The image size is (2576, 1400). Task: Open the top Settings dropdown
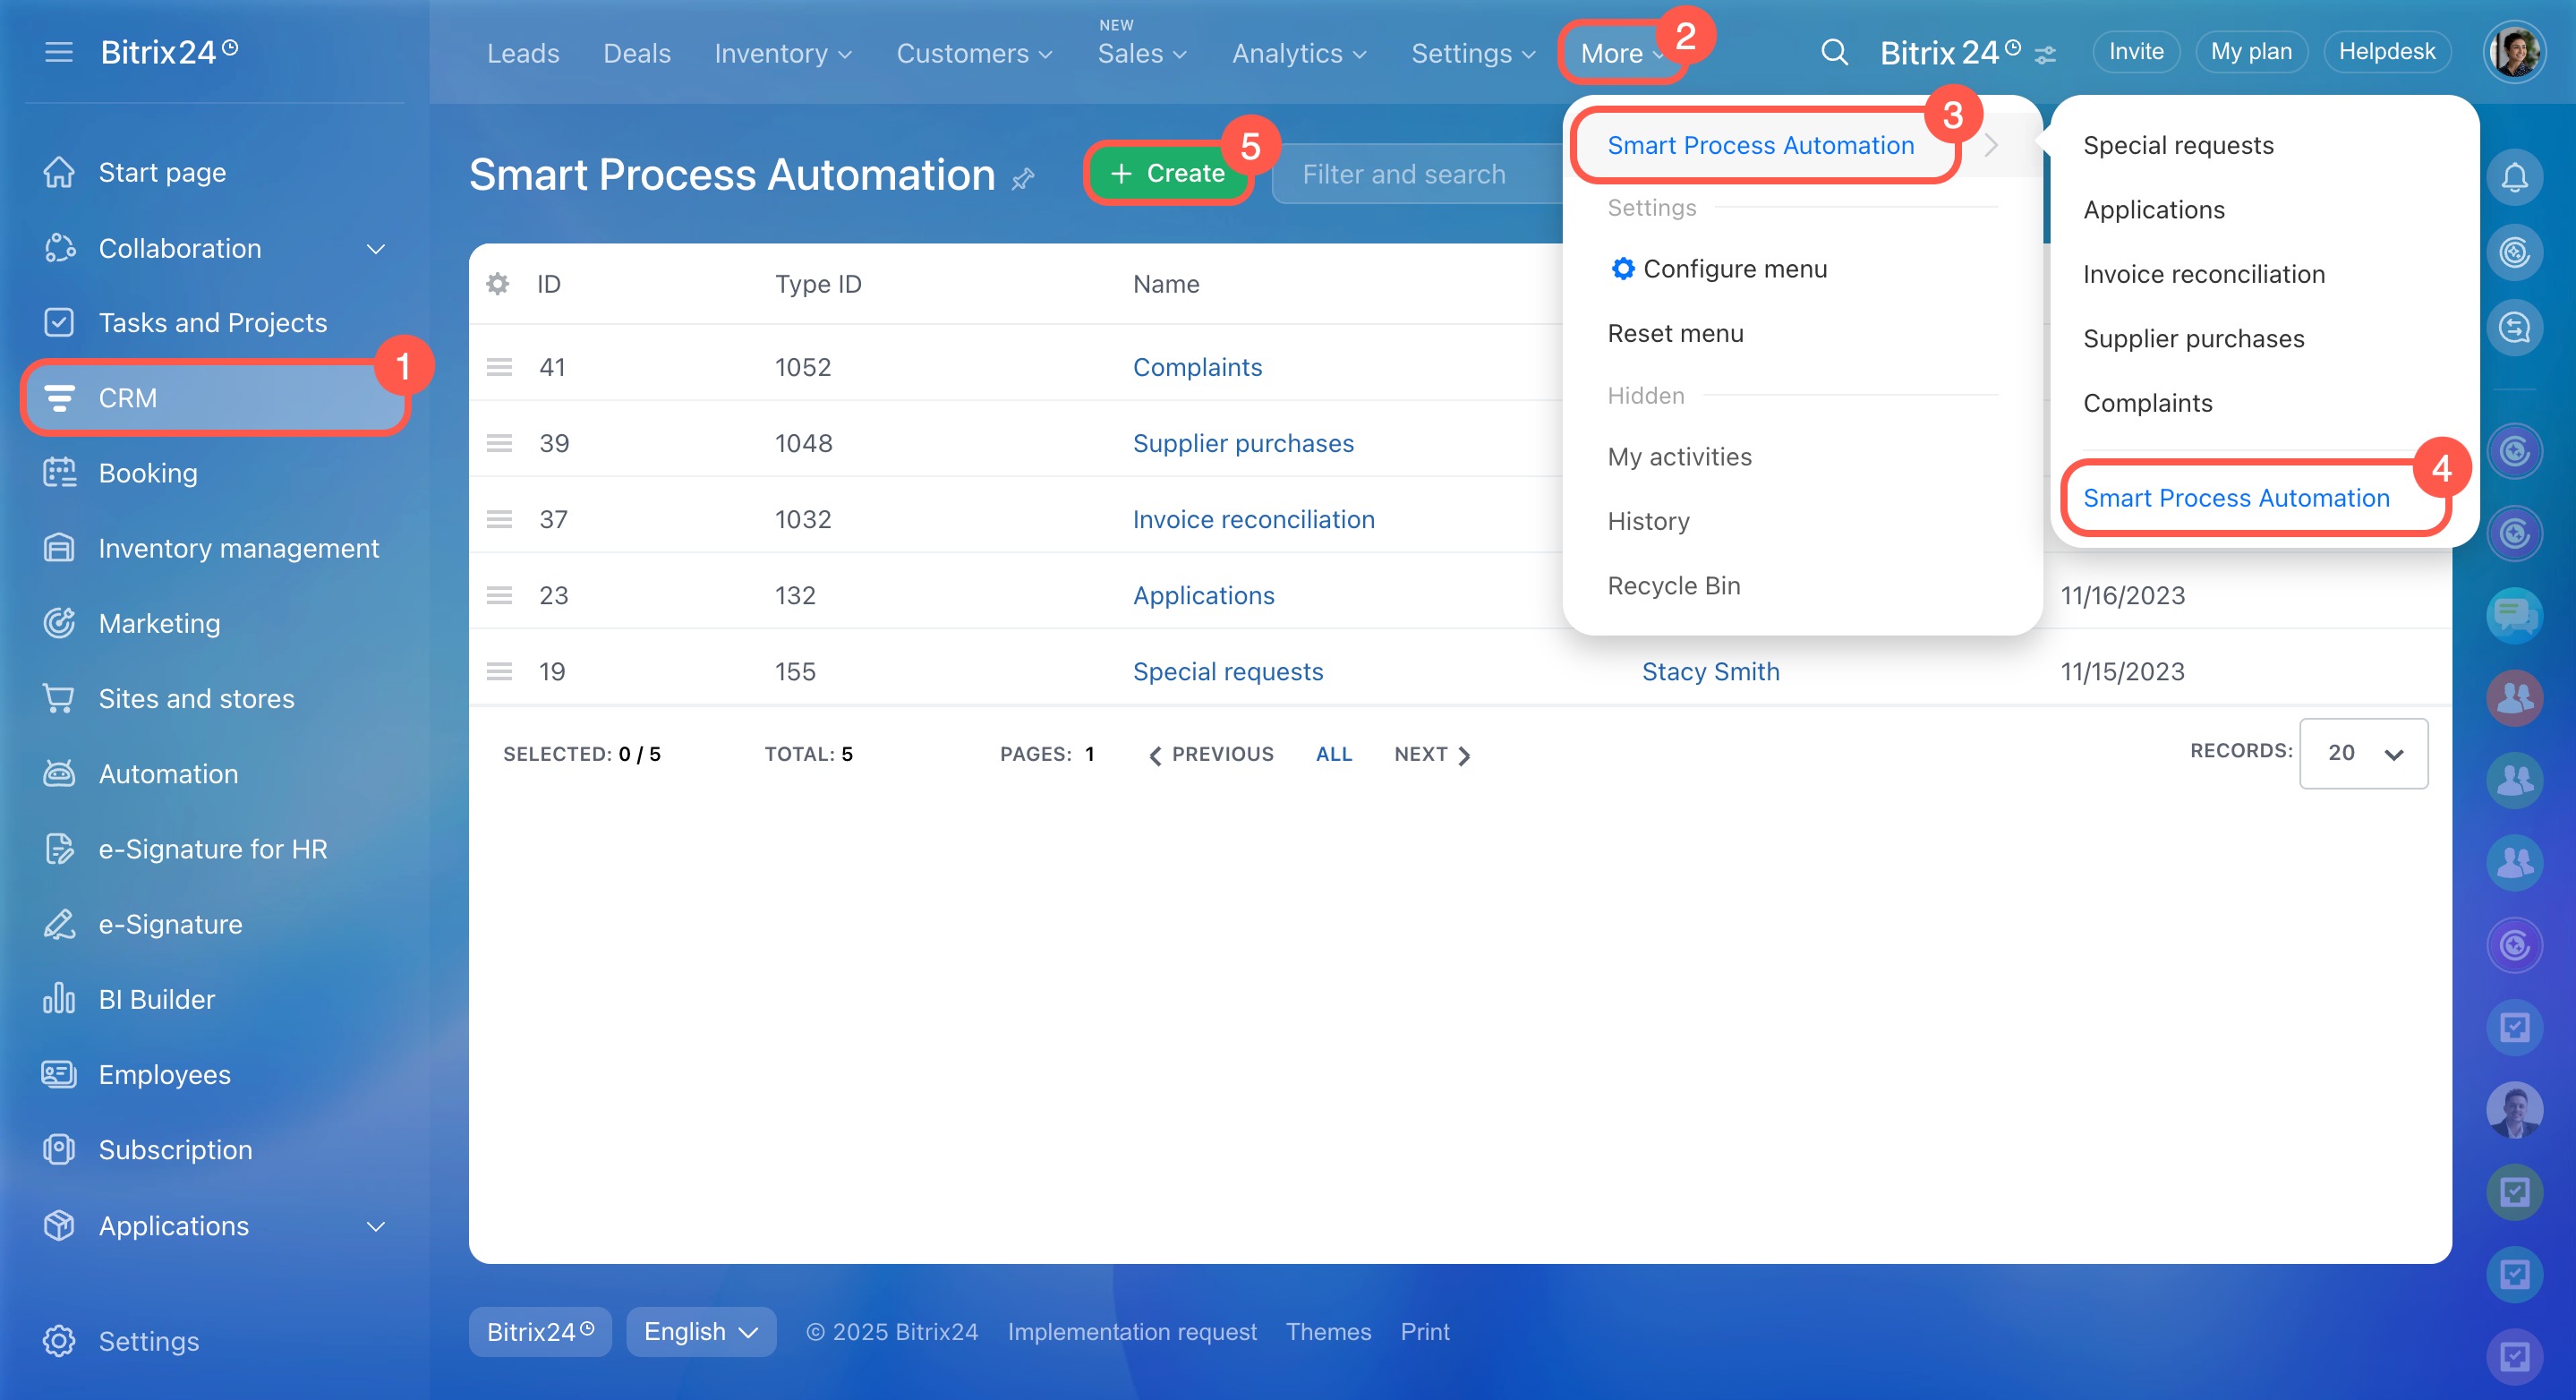[x=1473, y=53]
